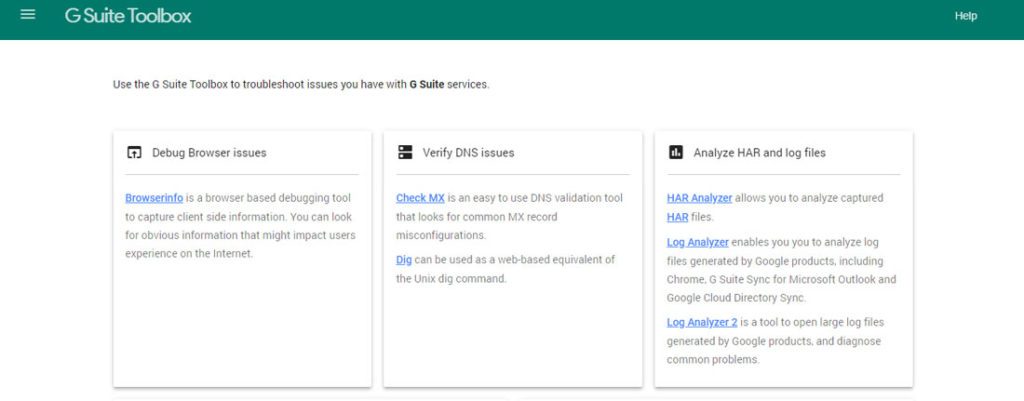
Task: Click the Browserinfo description paragraph
Action: pyautogui.click(x=240, y=226)
